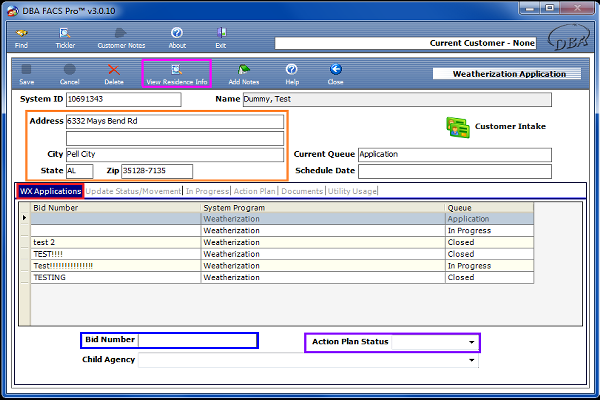Click the empty second address line field
Image resolution: width=600 pixels, height=400 pixels.
[x=175, y=138]
